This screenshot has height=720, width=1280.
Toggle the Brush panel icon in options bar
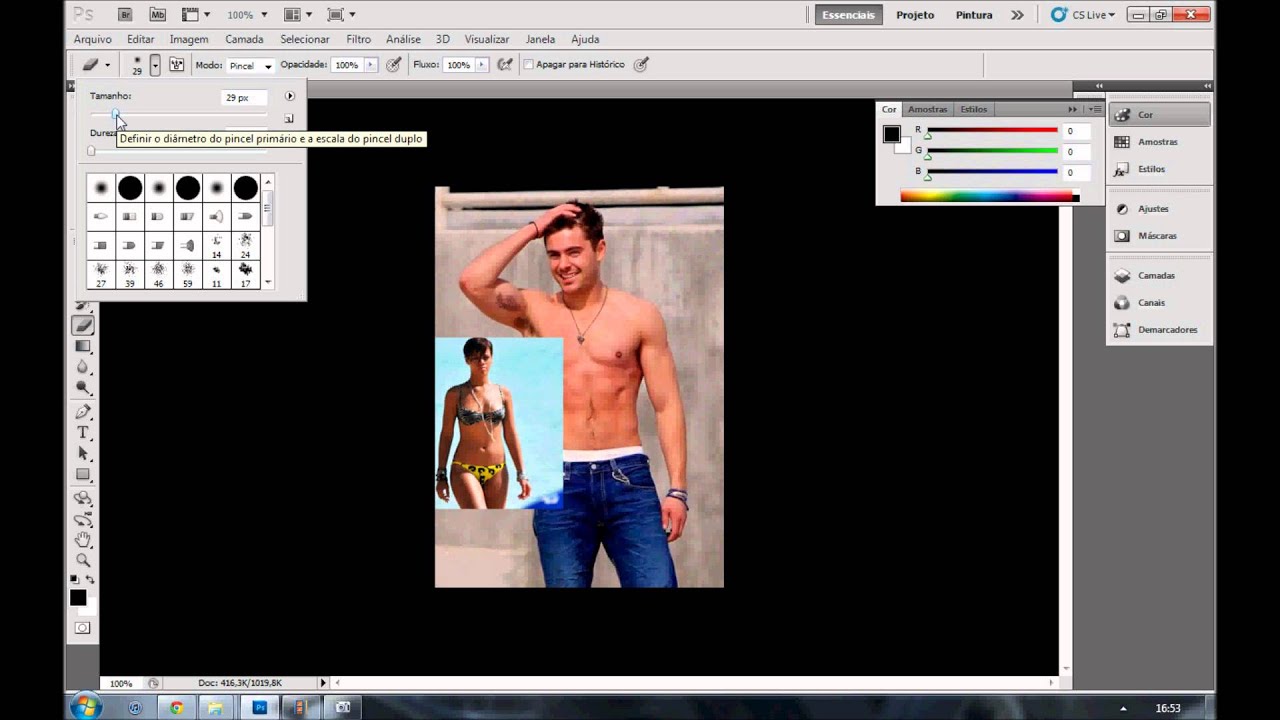[177, 65]
